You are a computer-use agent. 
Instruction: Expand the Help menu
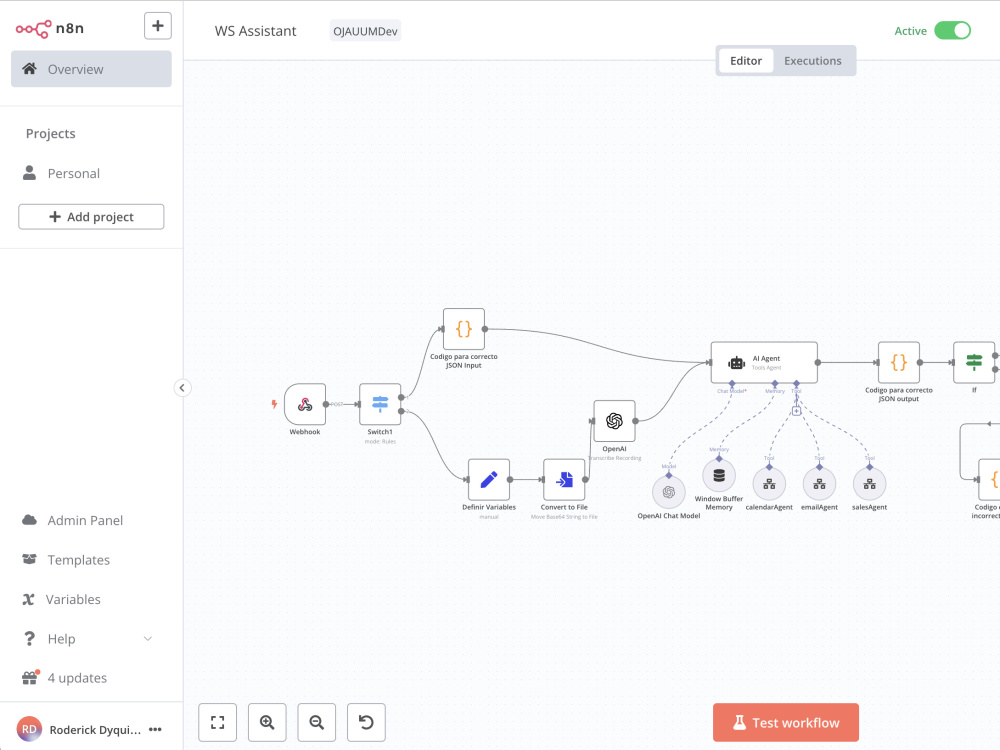click(x=87, y=639)
